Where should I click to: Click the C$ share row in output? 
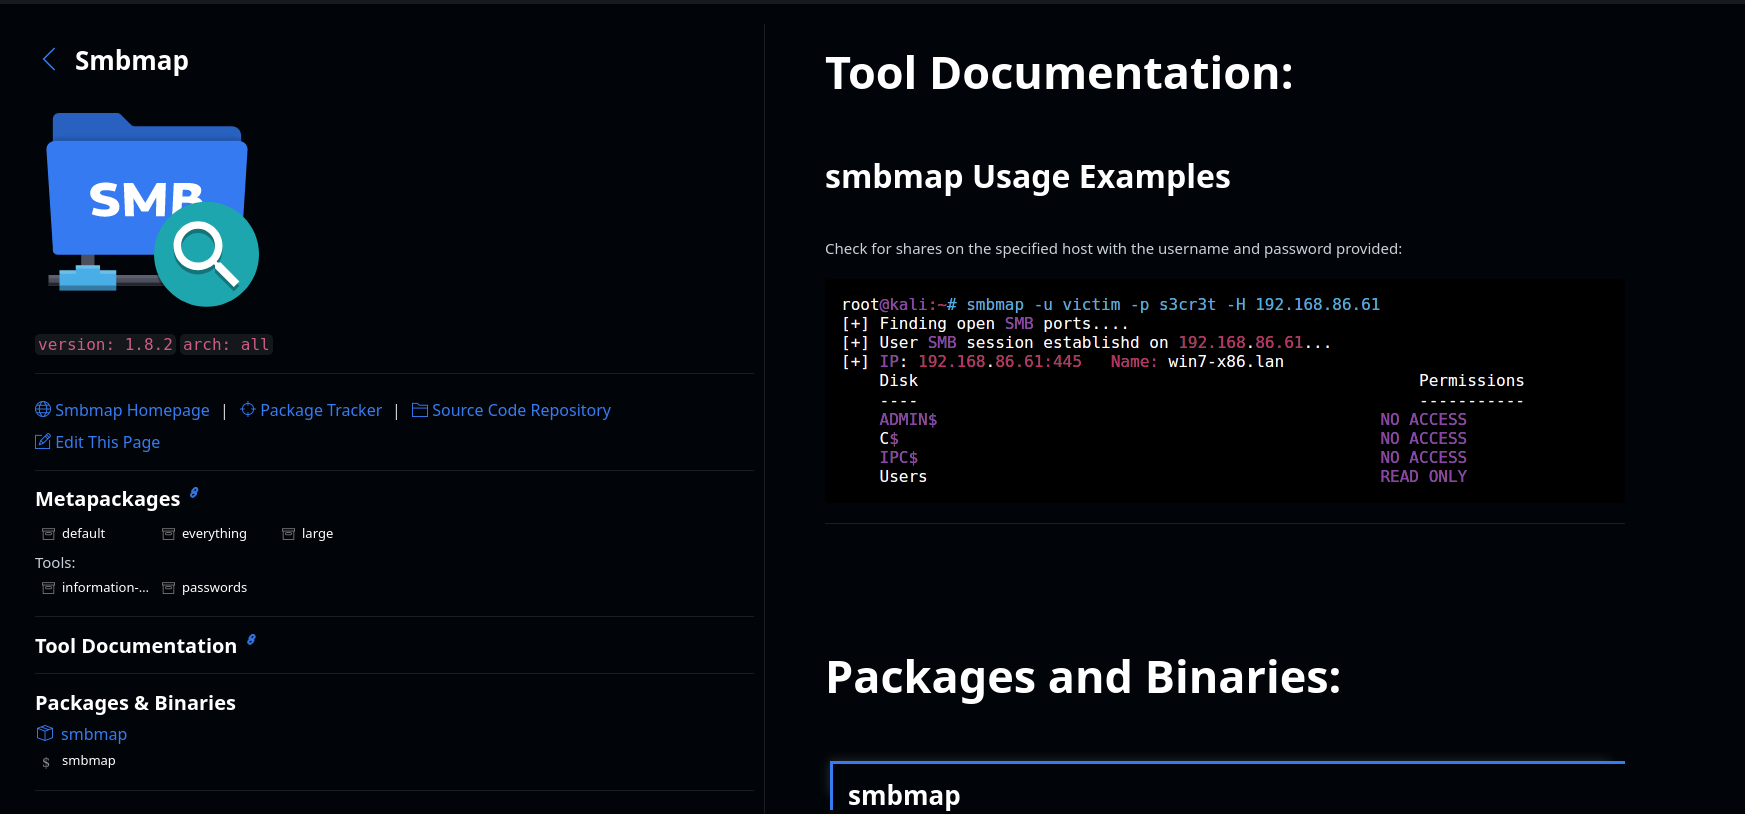(x=1173, y=438)
